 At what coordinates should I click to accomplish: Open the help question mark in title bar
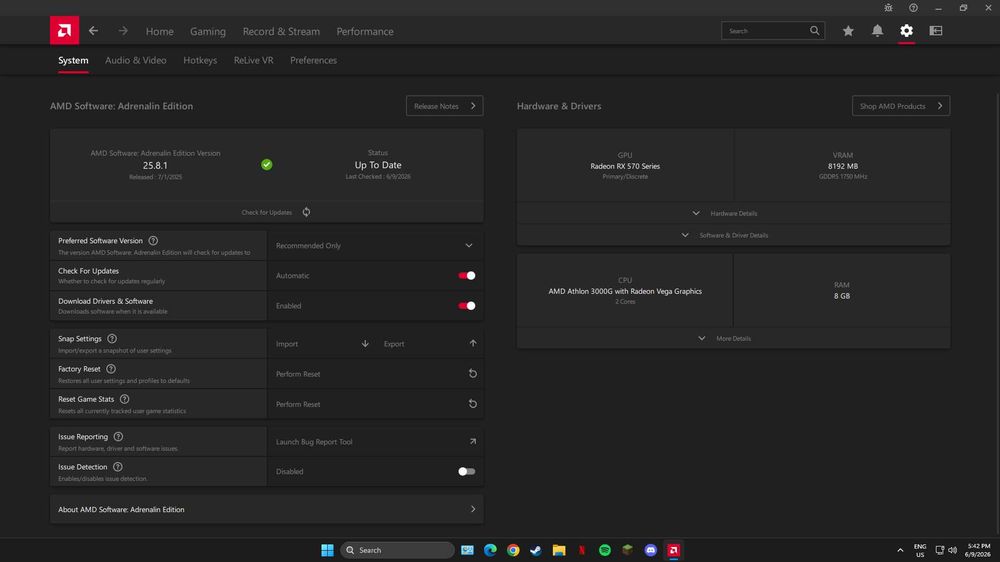[913, 8]
